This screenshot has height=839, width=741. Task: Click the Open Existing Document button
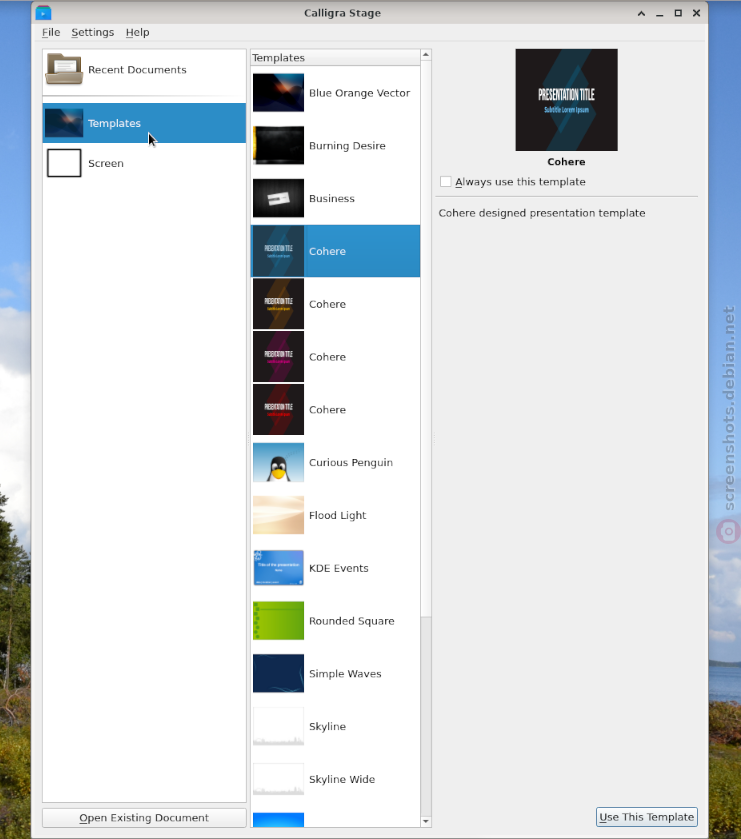tap(144, 818)
